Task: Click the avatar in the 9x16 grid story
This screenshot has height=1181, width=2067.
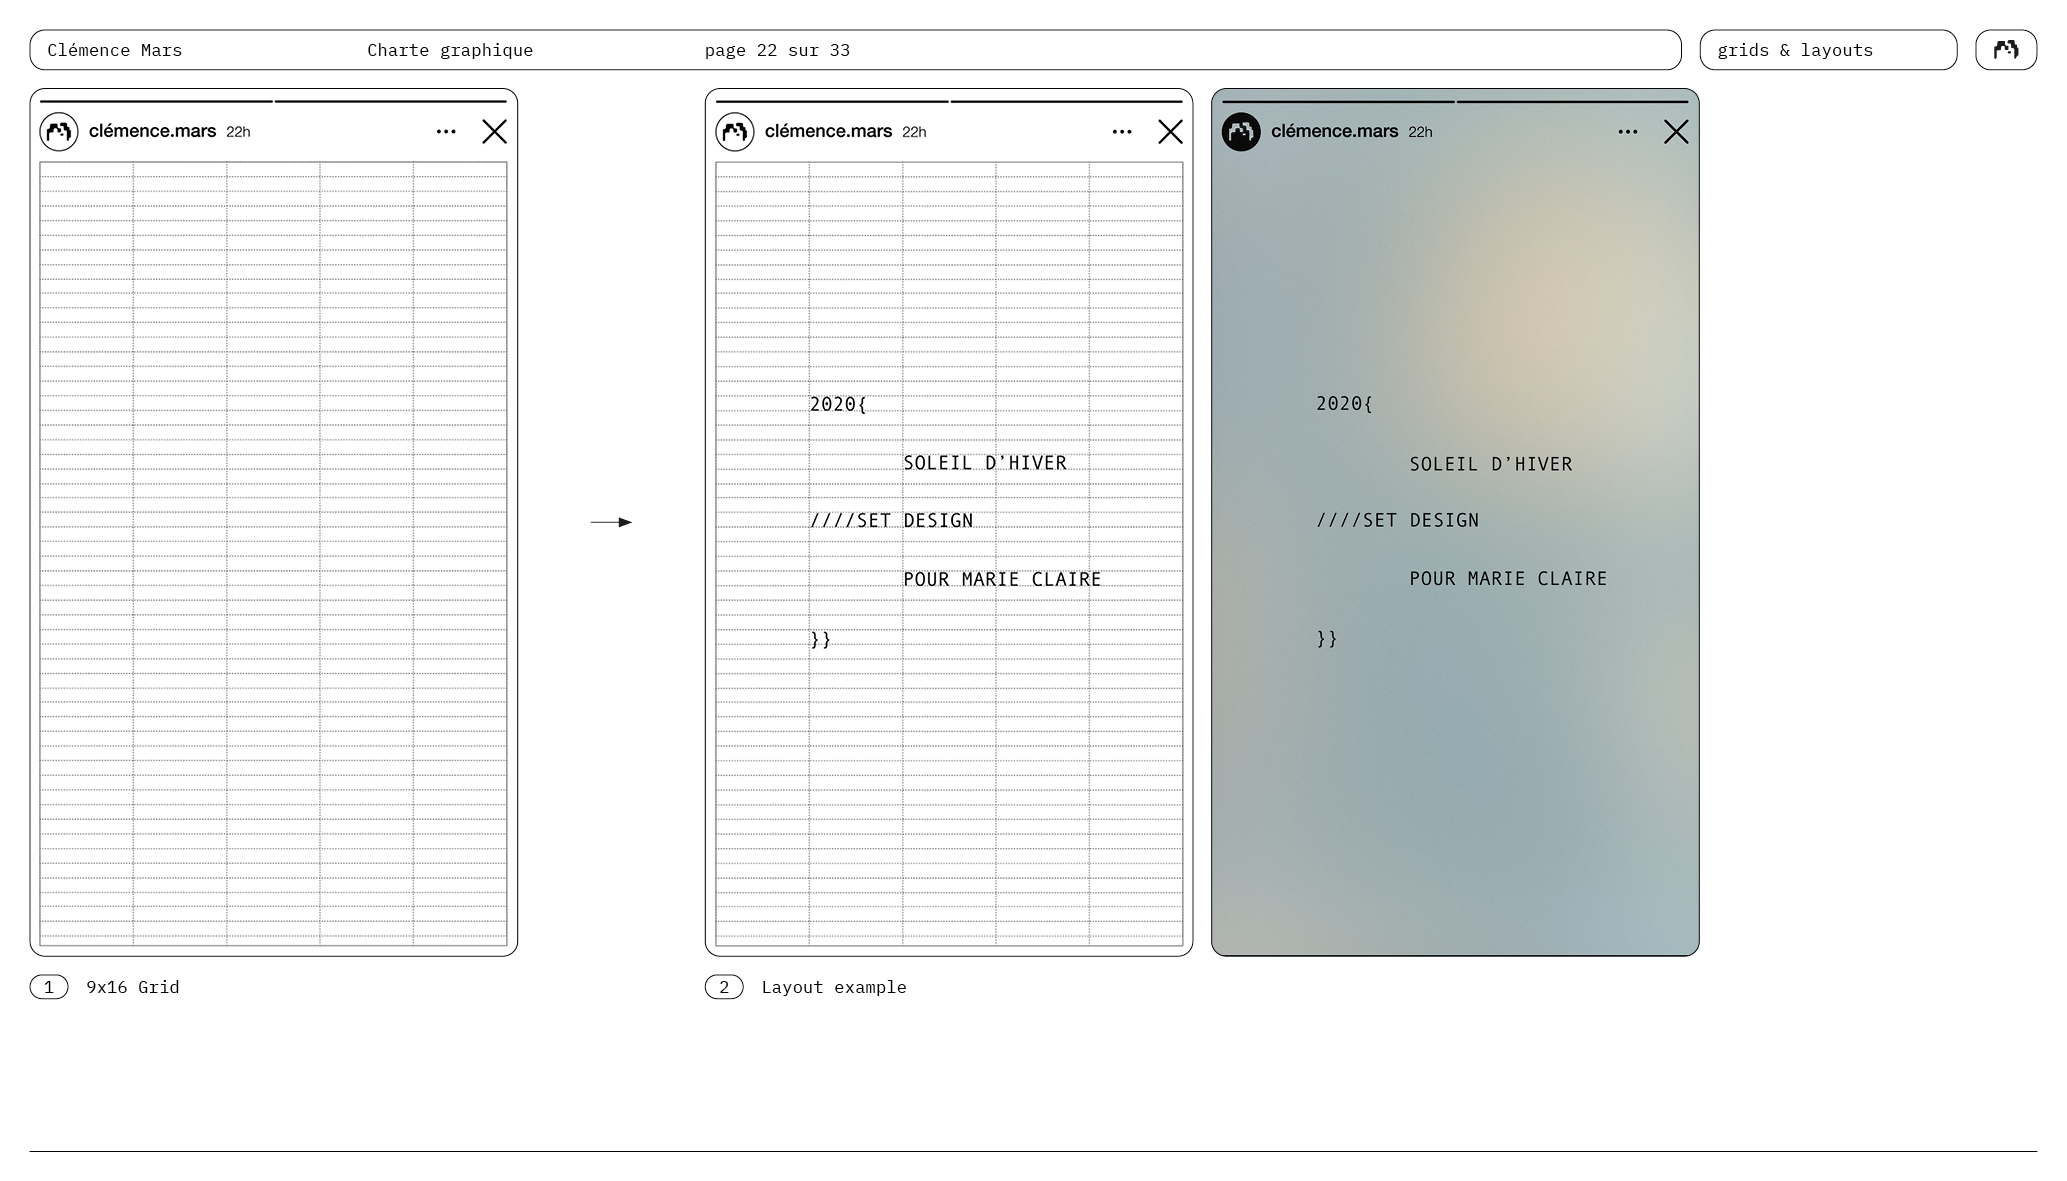Action: [x=59, y=131]
